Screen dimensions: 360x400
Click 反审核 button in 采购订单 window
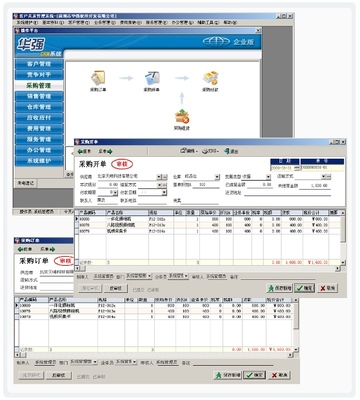(58, 375)
